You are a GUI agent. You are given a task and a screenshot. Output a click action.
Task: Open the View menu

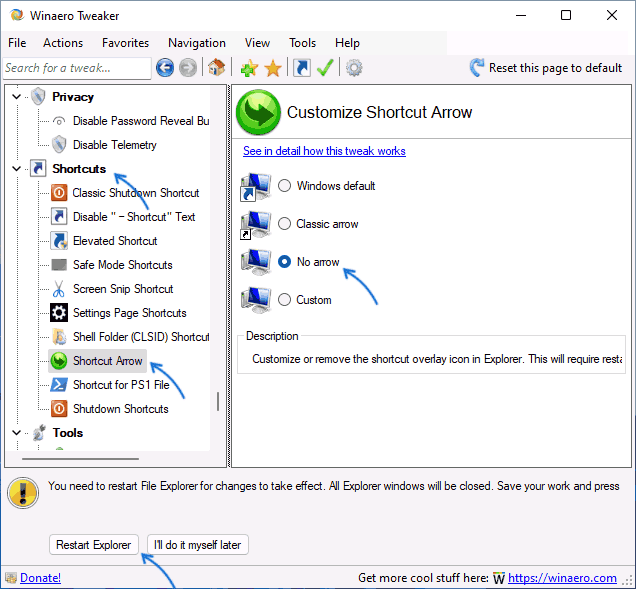coord(257,43)
